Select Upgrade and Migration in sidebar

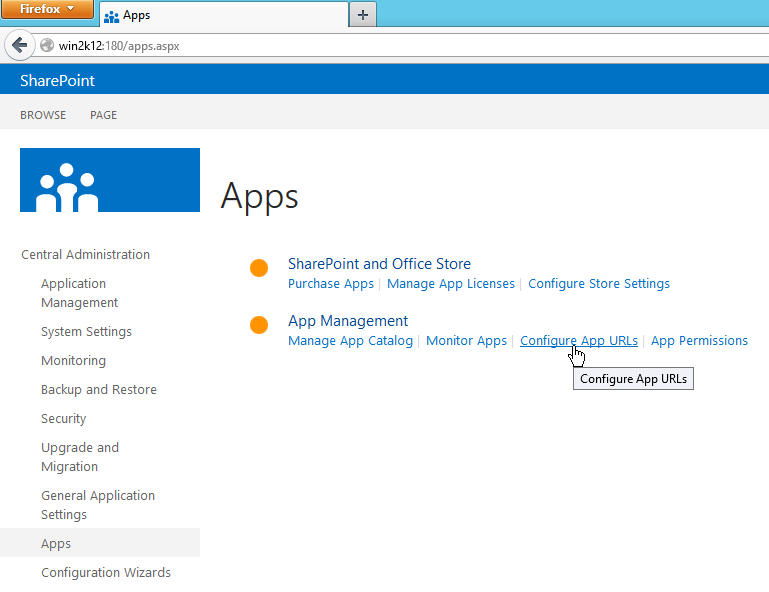click(x=80, y=457)
